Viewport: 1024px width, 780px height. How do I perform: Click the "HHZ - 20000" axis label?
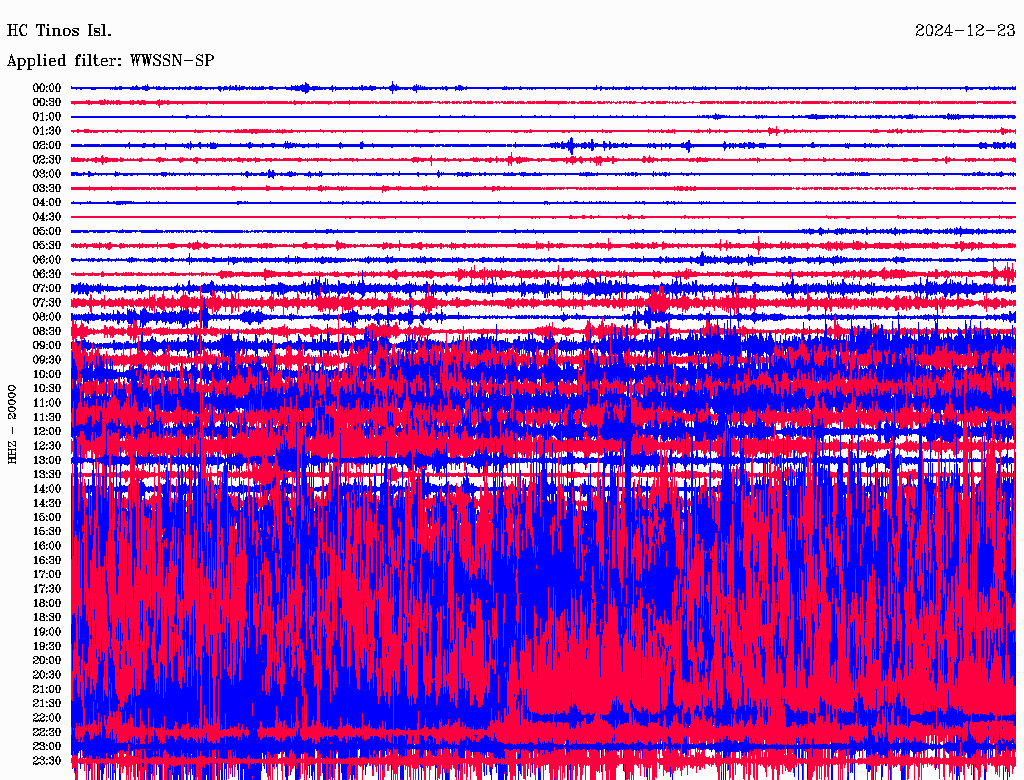12,424
